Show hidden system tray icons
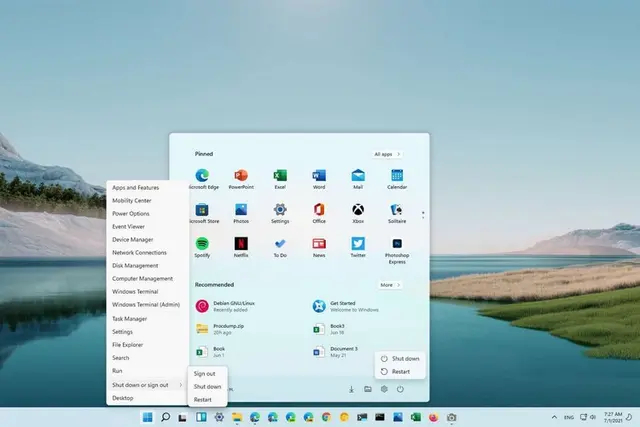Viewport: 640px width, 427px height. 554,417
